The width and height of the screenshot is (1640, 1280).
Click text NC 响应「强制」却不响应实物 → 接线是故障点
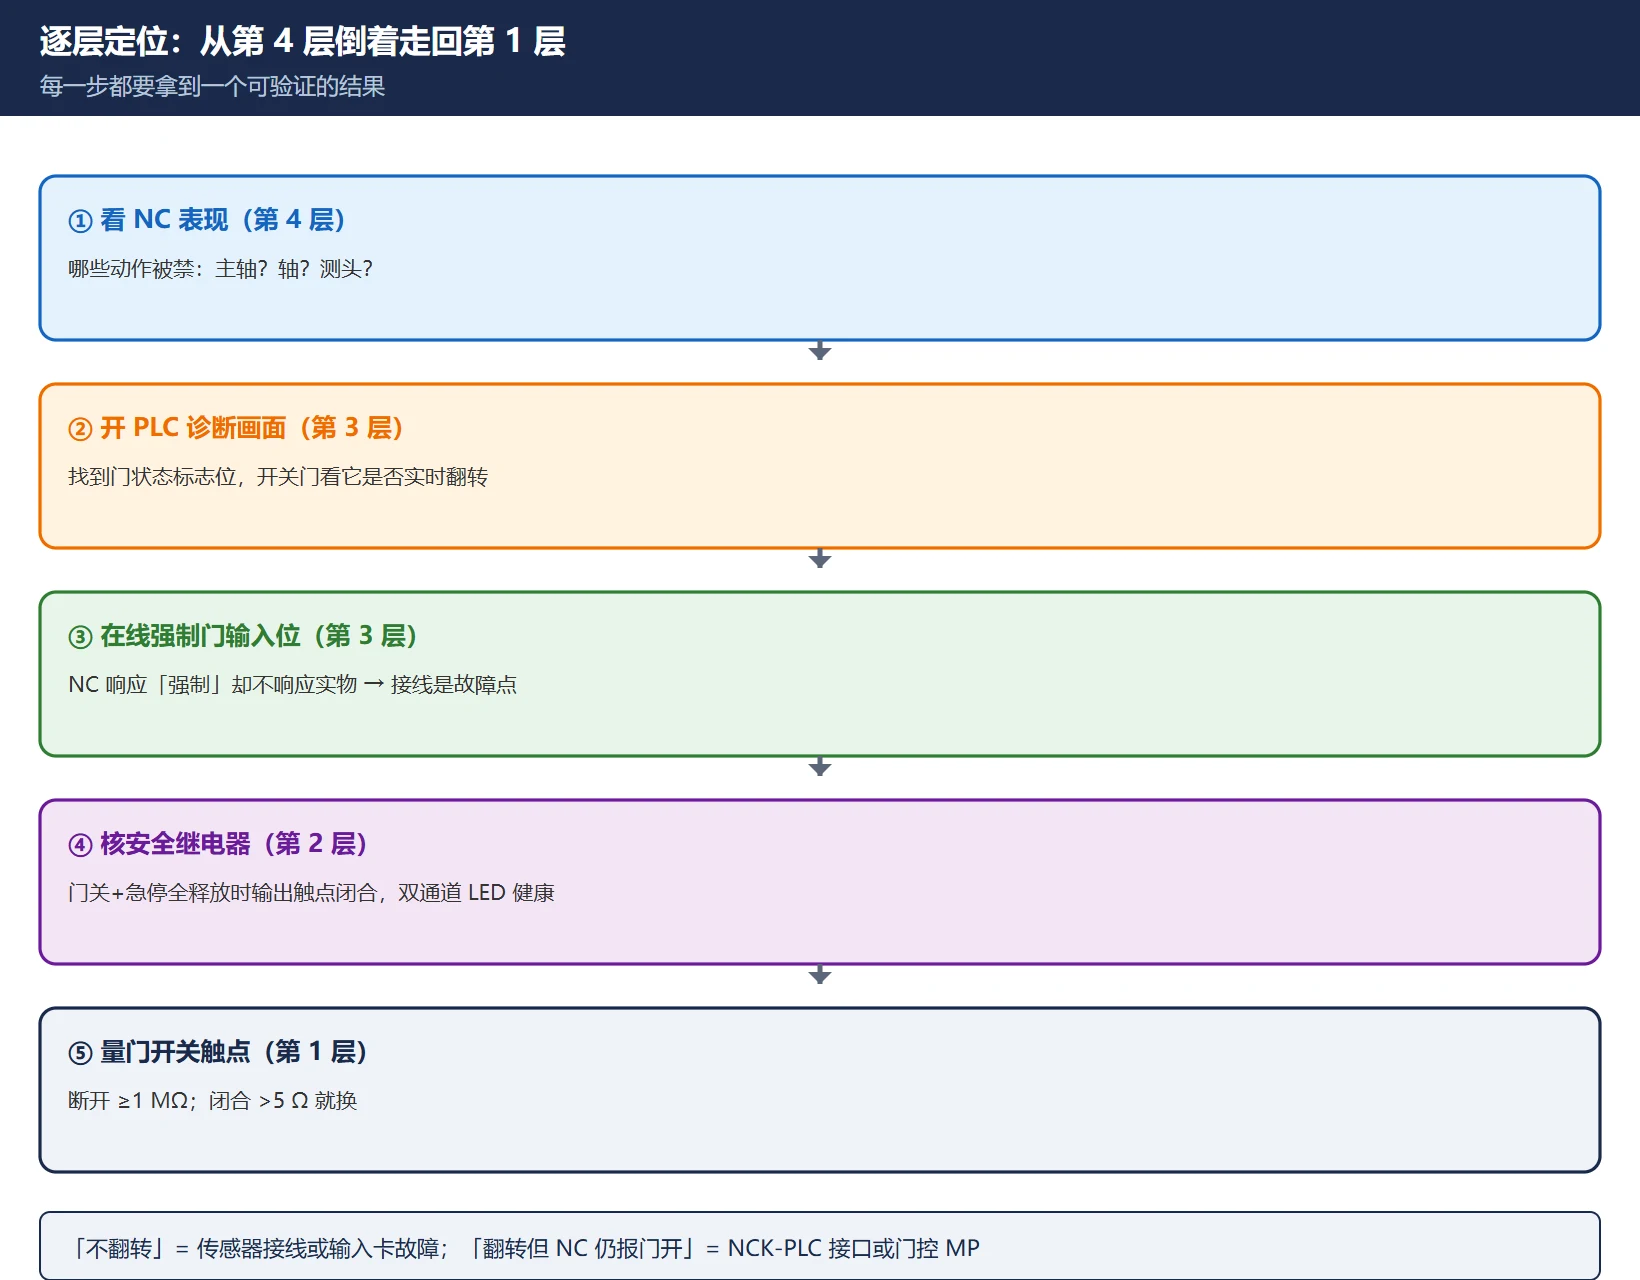292,685
